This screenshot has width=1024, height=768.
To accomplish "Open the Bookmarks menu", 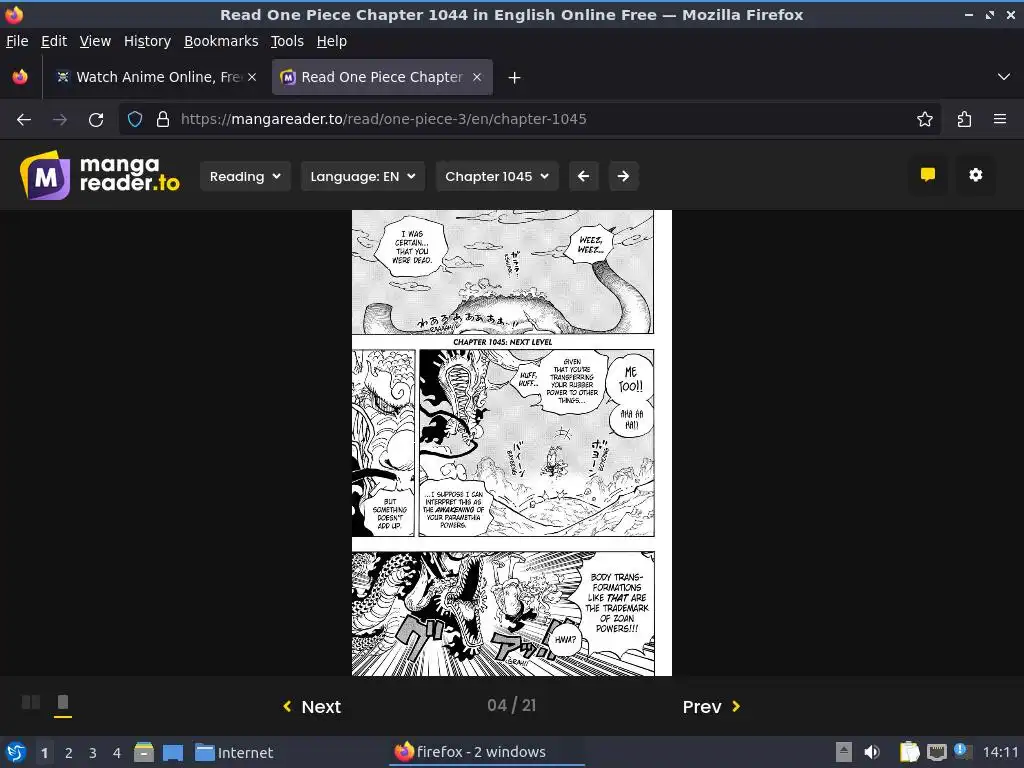I will click(221, 41).
